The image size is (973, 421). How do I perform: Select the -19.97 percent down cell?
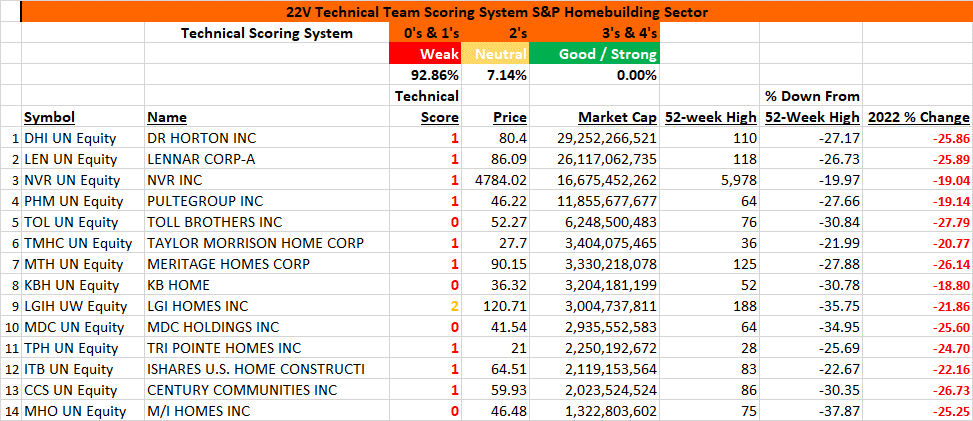[811, 181]
